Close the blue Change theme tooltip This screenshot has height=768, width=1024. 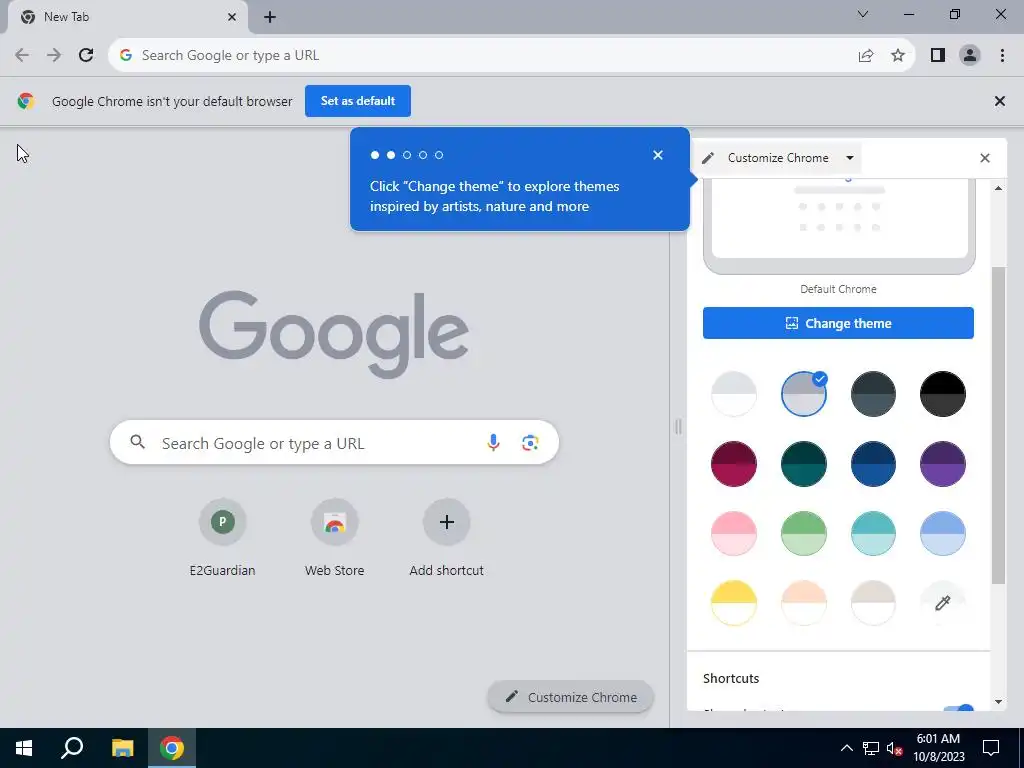(658, 155)
